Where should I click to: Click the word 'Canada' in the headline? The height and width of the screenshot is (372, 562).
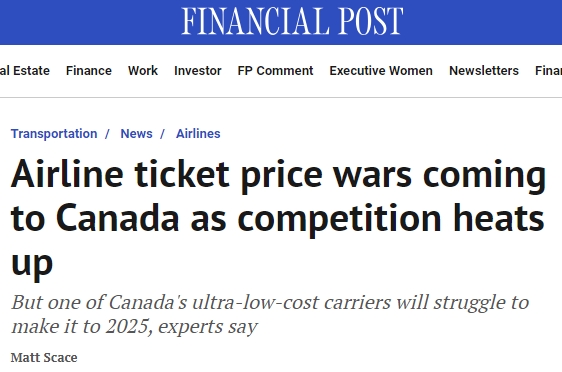[x=118, y=218]
